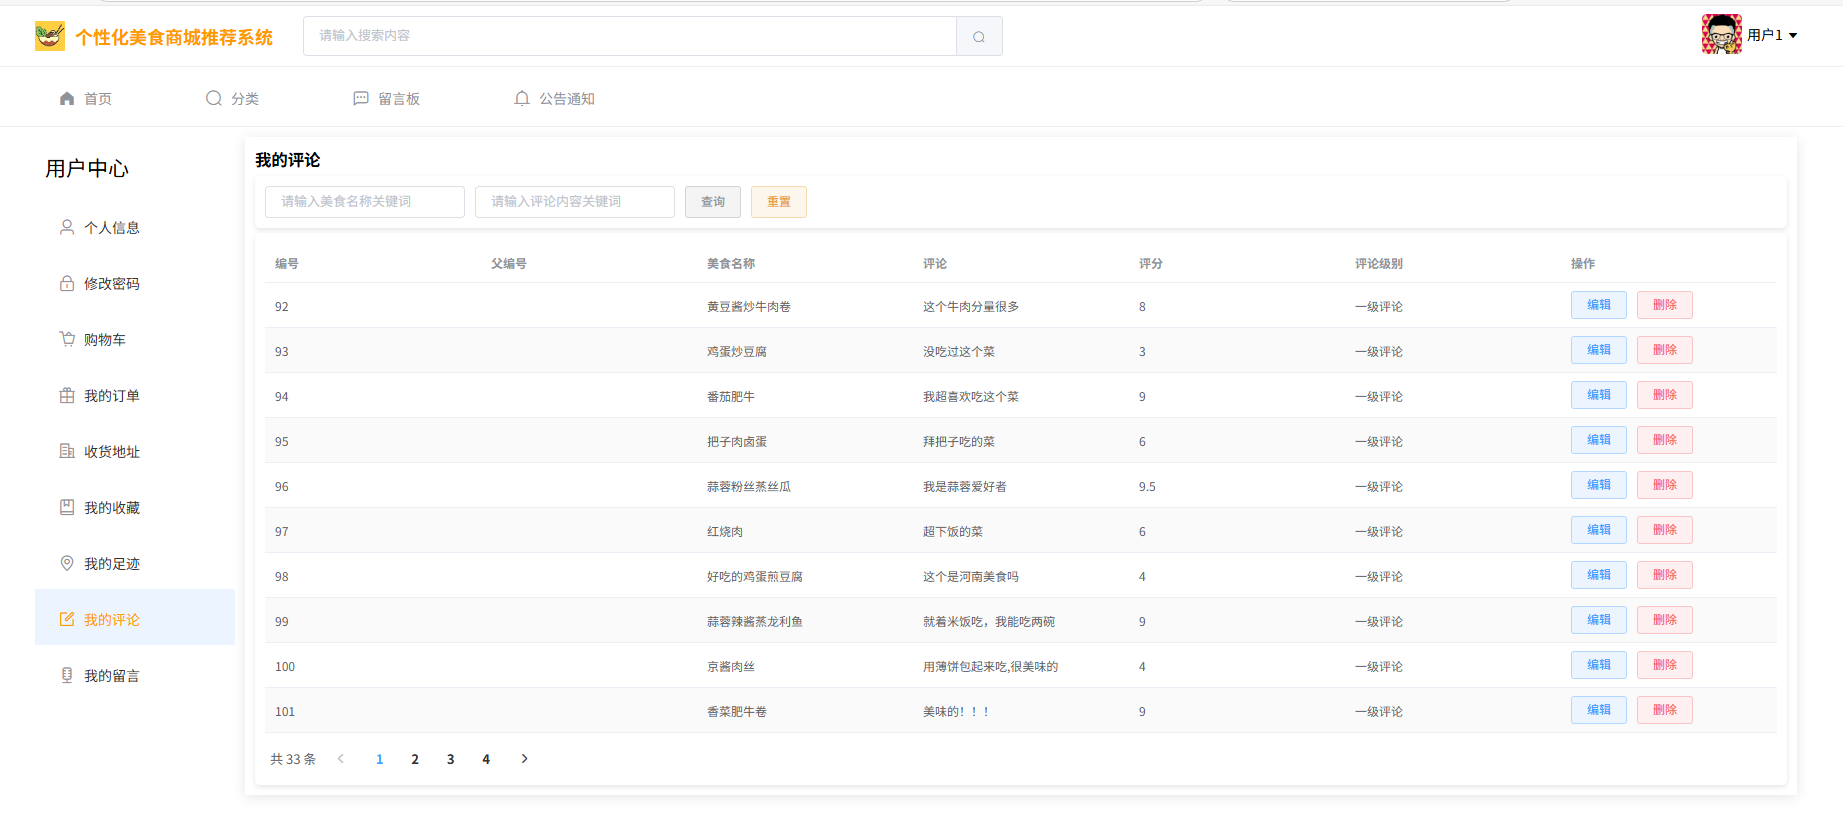
Task: Edit comment 92 黄豆酱炒牛肉卷
Action: [1599, 305]
